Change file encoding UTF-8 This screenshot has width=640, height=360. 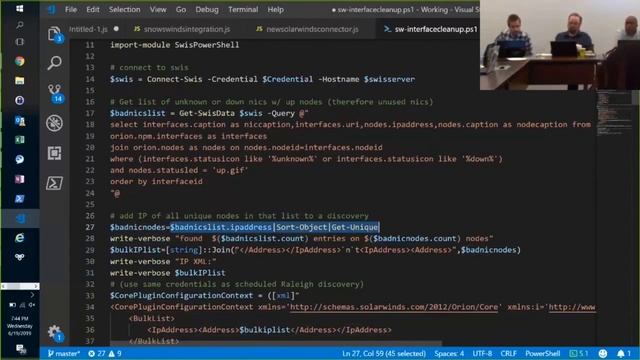click(482, 353)
